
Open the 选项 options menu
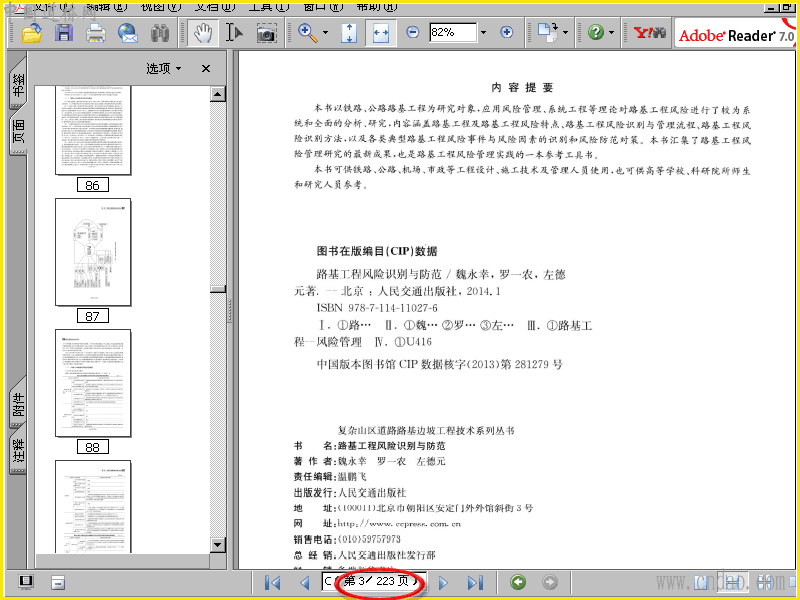(x=163, y=68)
